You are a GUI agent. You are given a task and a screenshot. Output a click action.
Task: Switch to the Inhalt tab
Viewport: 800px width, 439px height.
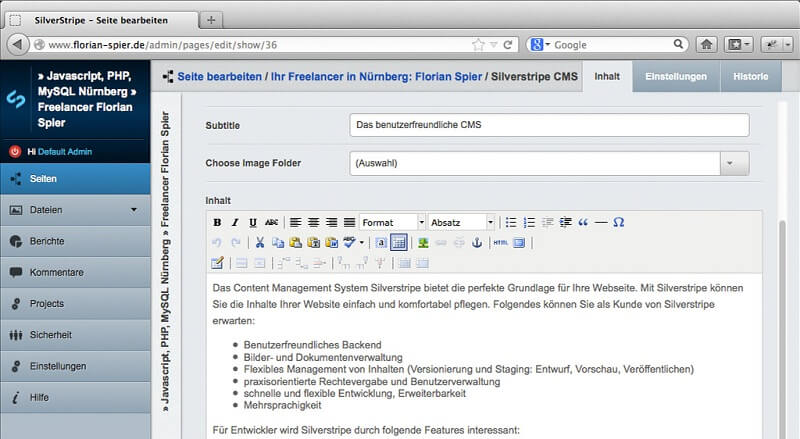pyautogui.click(x=607, y=76)
